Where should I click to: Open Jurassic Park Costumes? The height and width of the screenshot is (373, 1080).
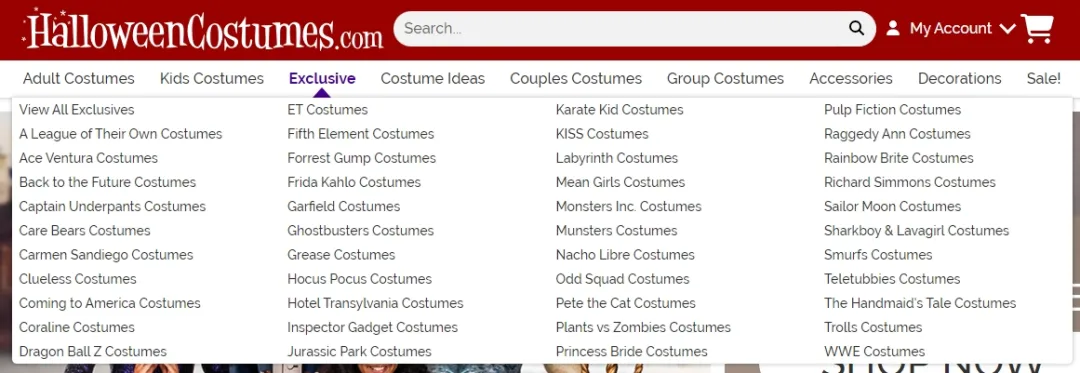click(x=360, y=351)
